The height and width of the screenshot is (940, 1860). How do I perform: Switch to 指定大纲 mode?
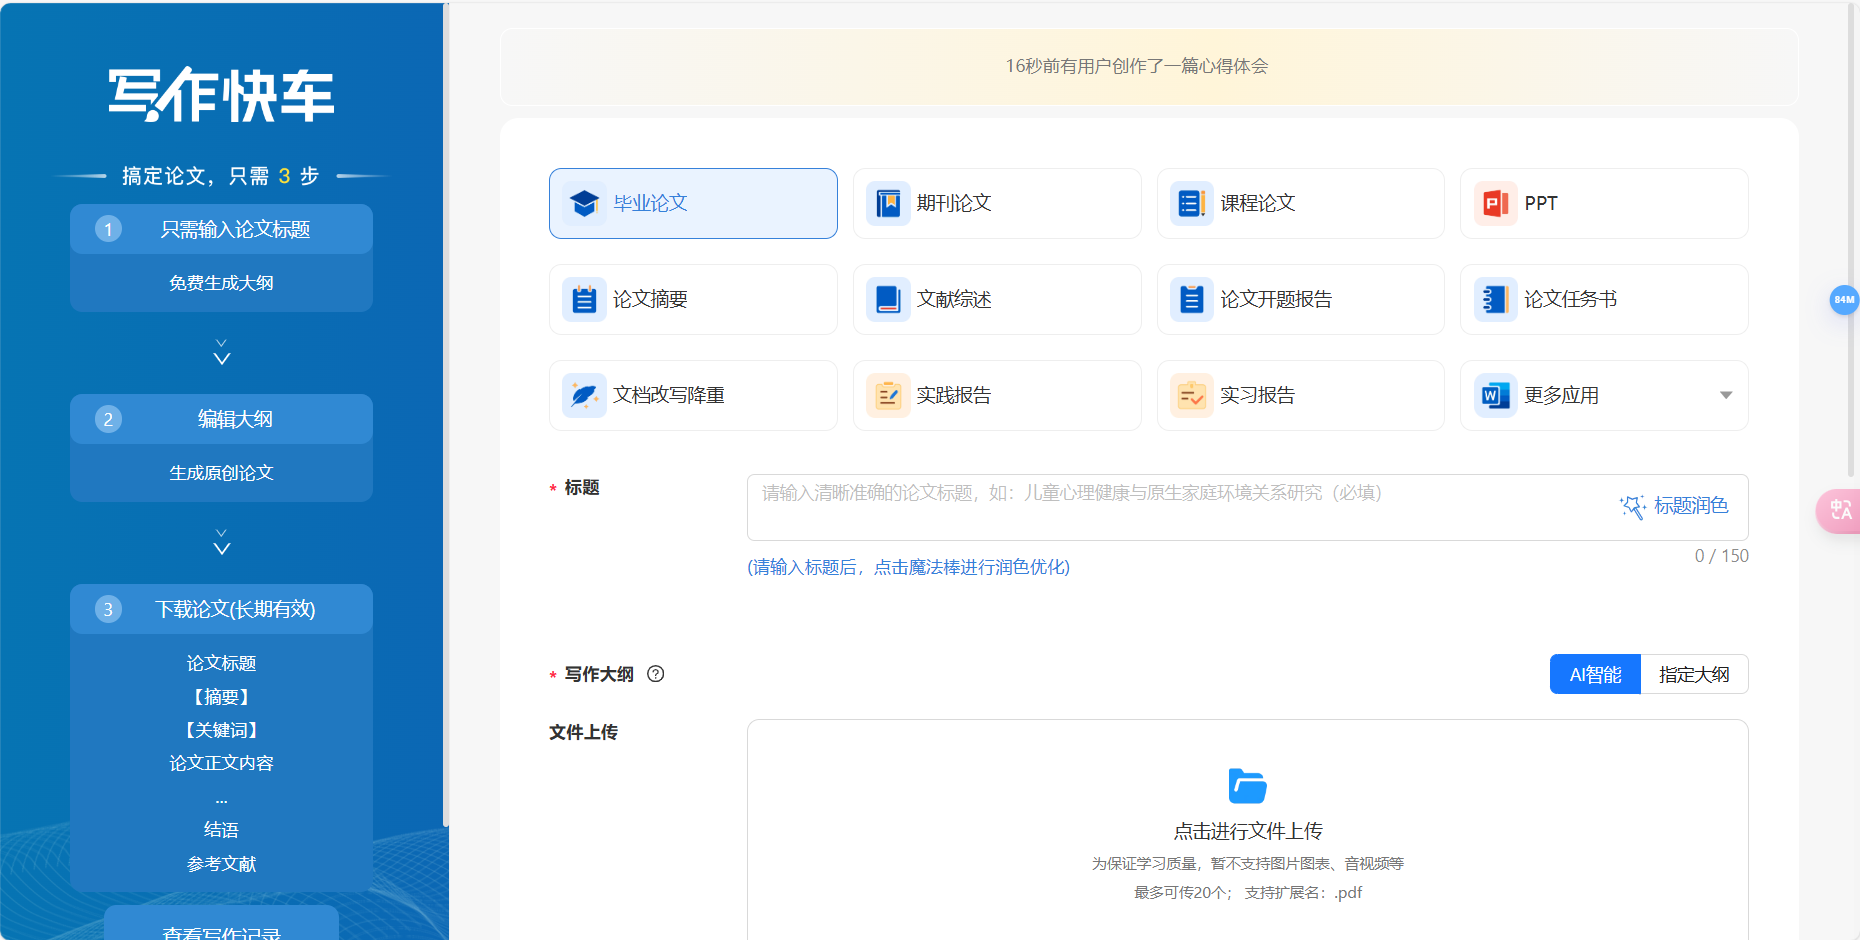point(1695,674)
